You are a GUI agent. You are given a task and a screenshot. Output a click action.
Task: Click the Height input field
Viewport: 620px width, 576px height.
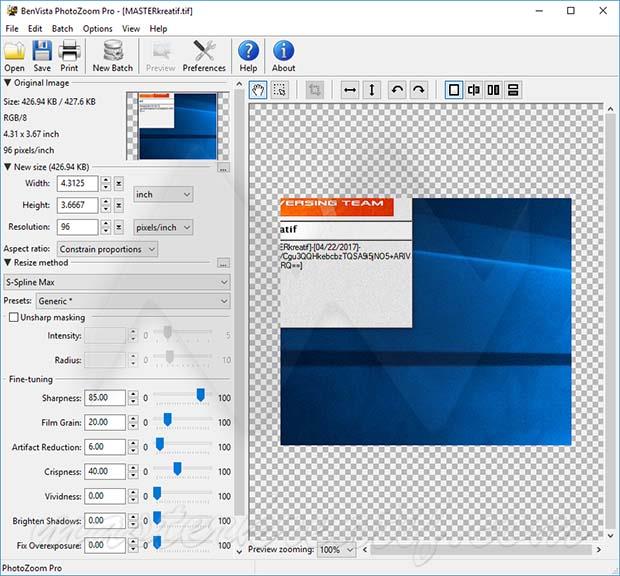[78, 205]
